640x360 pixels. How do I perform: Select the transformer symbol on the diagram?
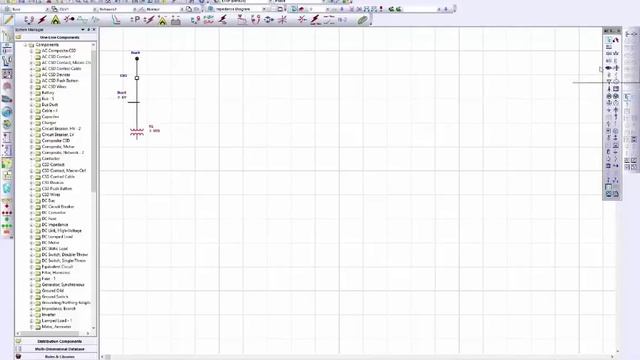[137, 132]
